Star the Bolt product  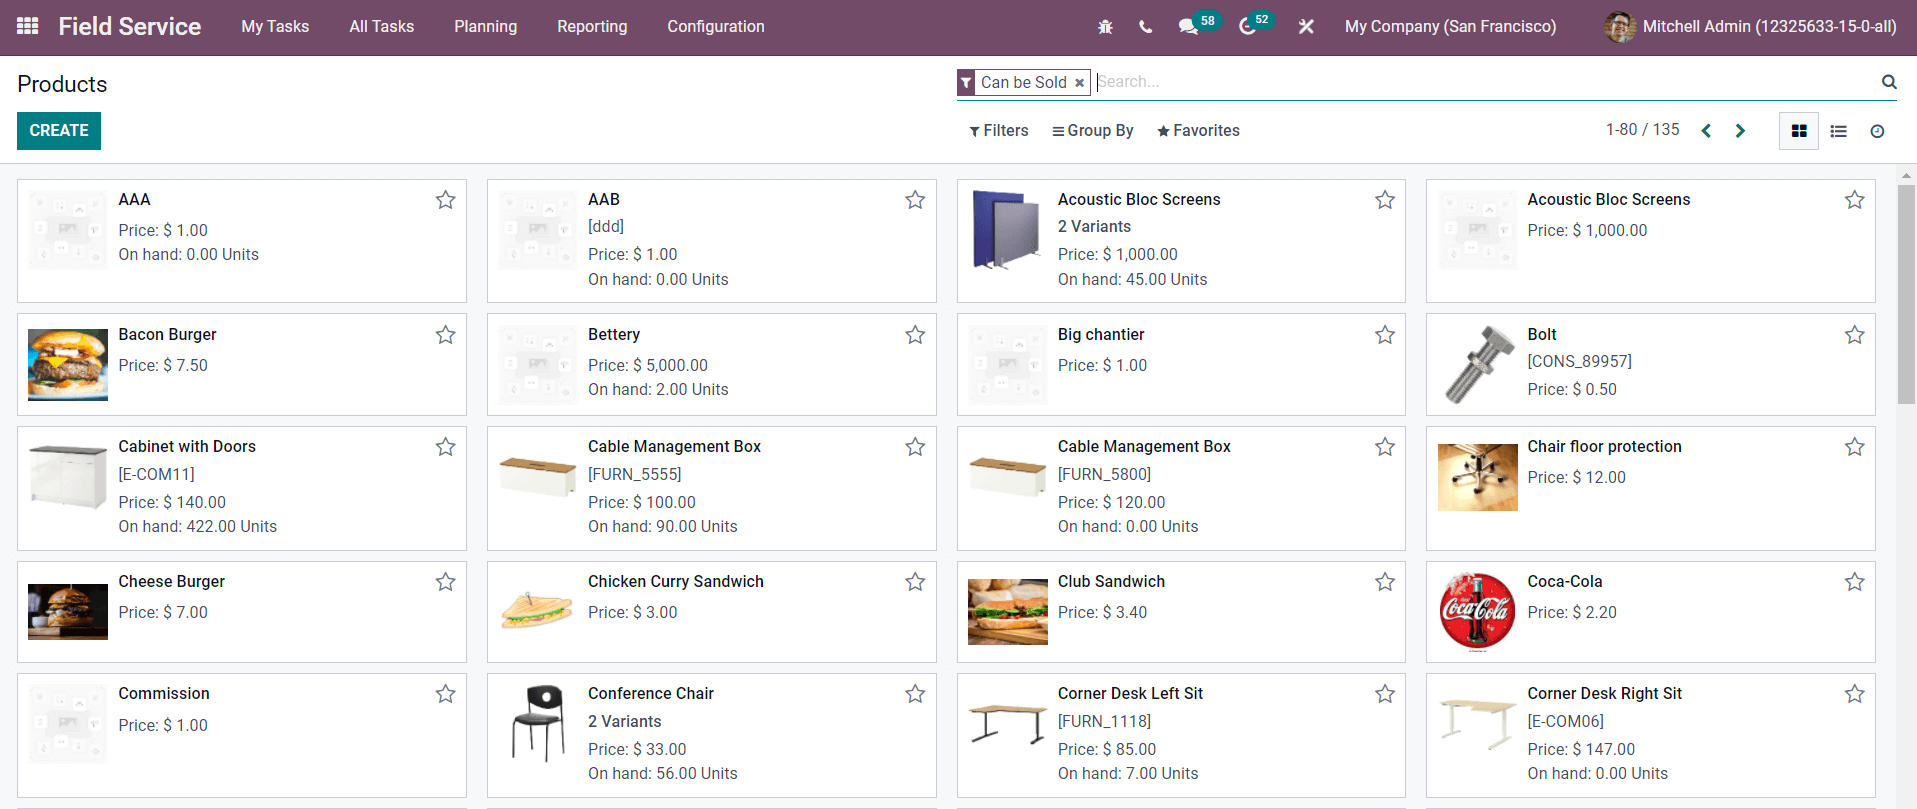coord(1855,335)
